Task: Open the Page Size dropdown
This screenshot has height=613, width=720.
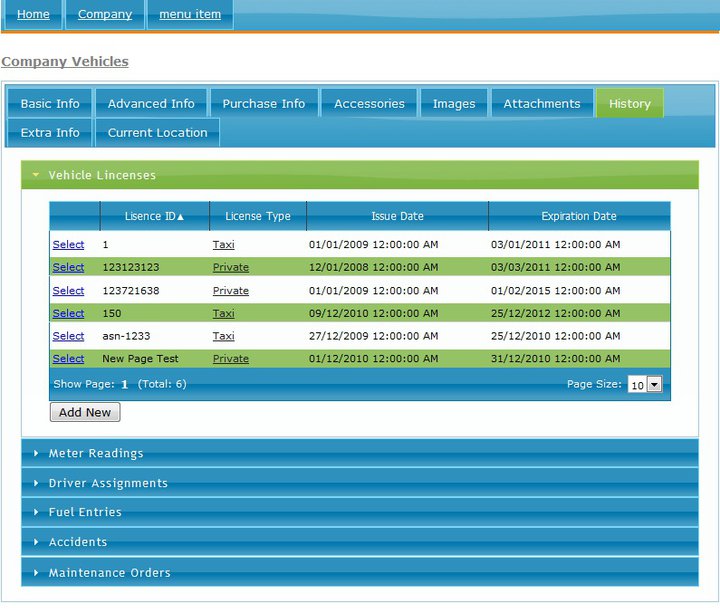Action: pyautogui.click(x=645, y=384)
